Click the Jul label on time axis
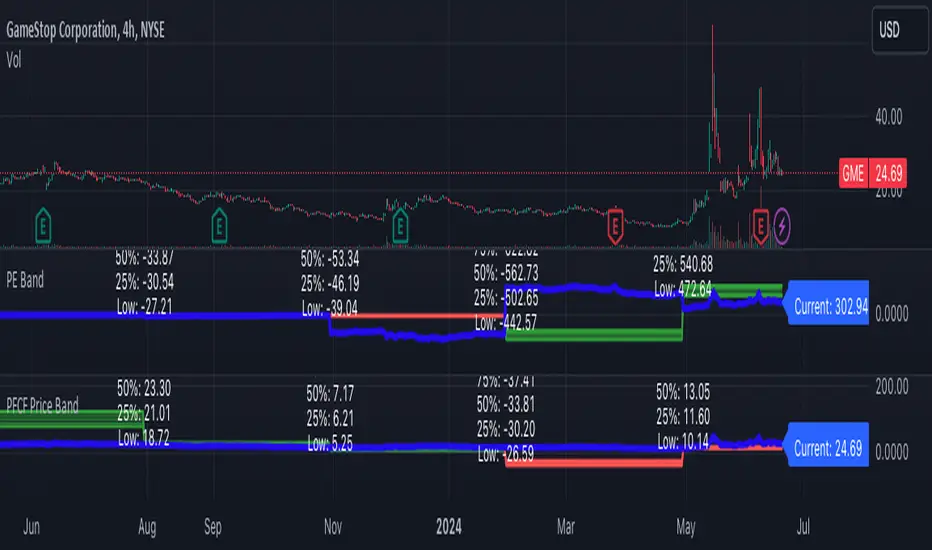The height and width of the screenshot is (550, 932). pyautogui.click(x=803, y=527)
